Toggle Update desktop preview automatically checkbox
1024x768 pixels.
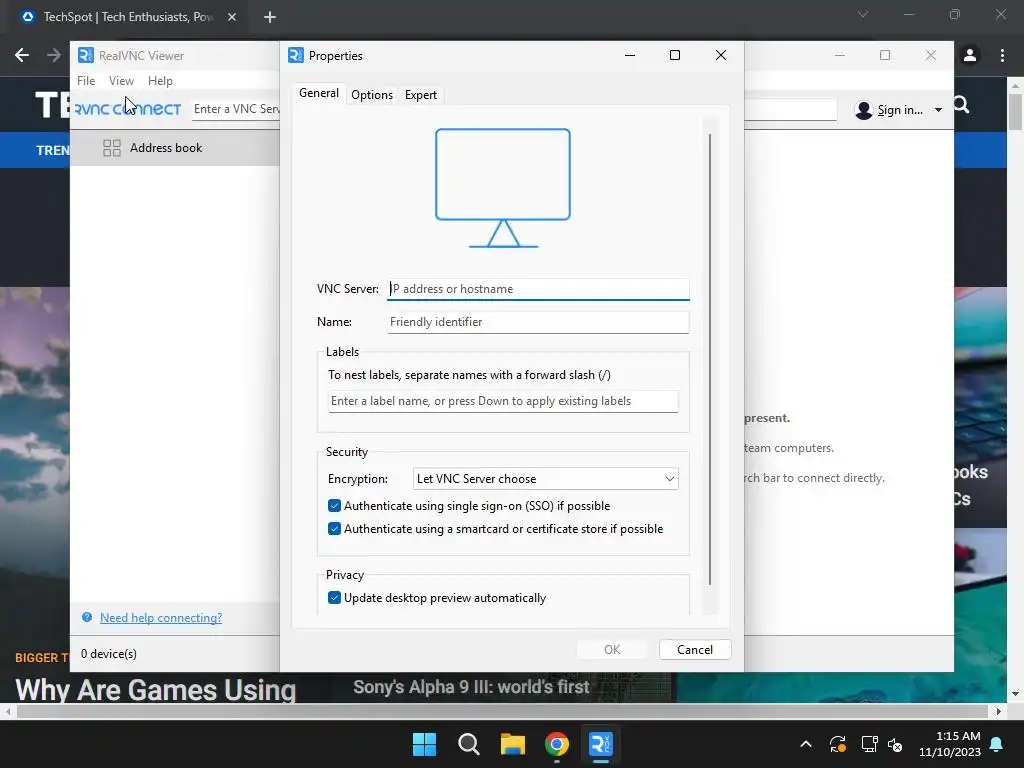334,598
